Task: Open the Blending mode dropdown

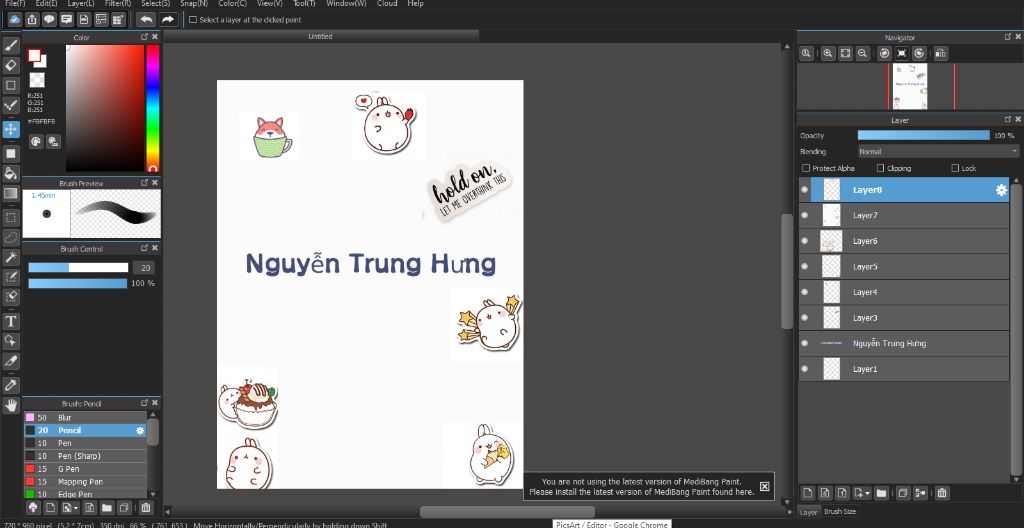Action: pyautogui.click(x=938, y=151)
